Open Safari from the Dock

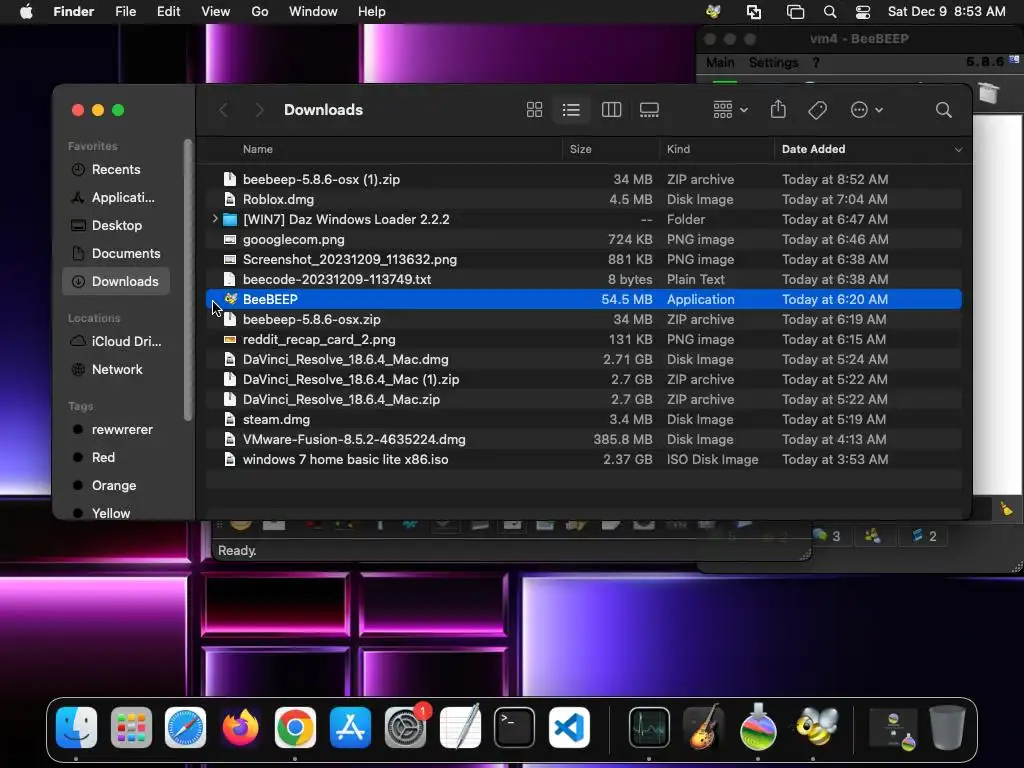(185, 728)
